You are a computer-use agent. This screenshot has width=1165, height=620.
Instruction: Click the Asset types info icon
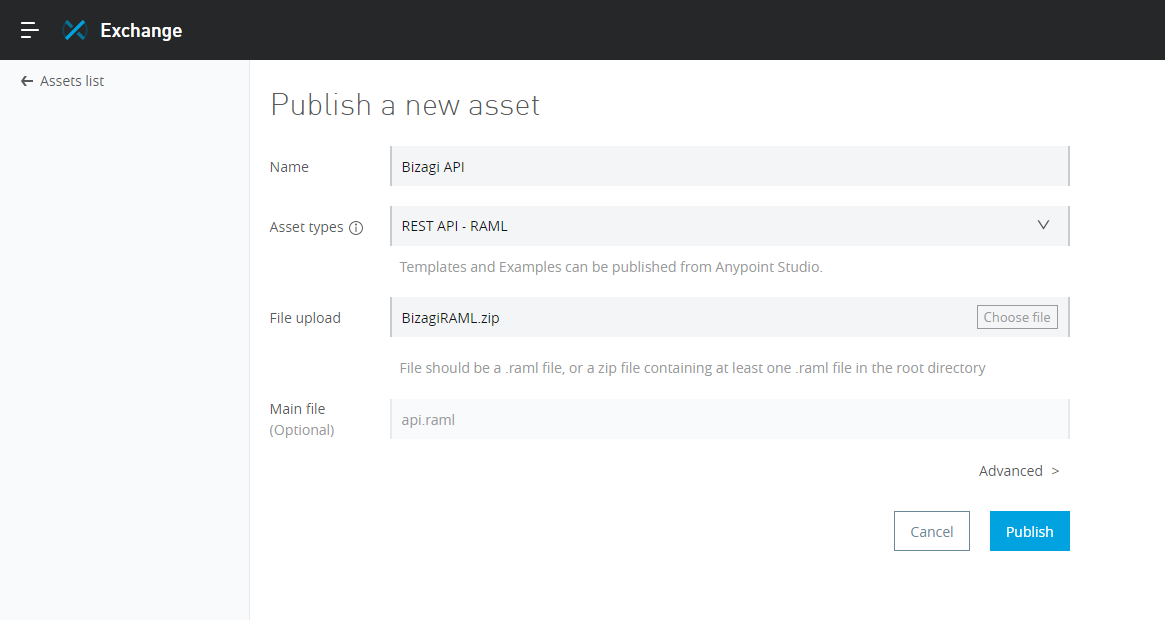tap(356, 228)
